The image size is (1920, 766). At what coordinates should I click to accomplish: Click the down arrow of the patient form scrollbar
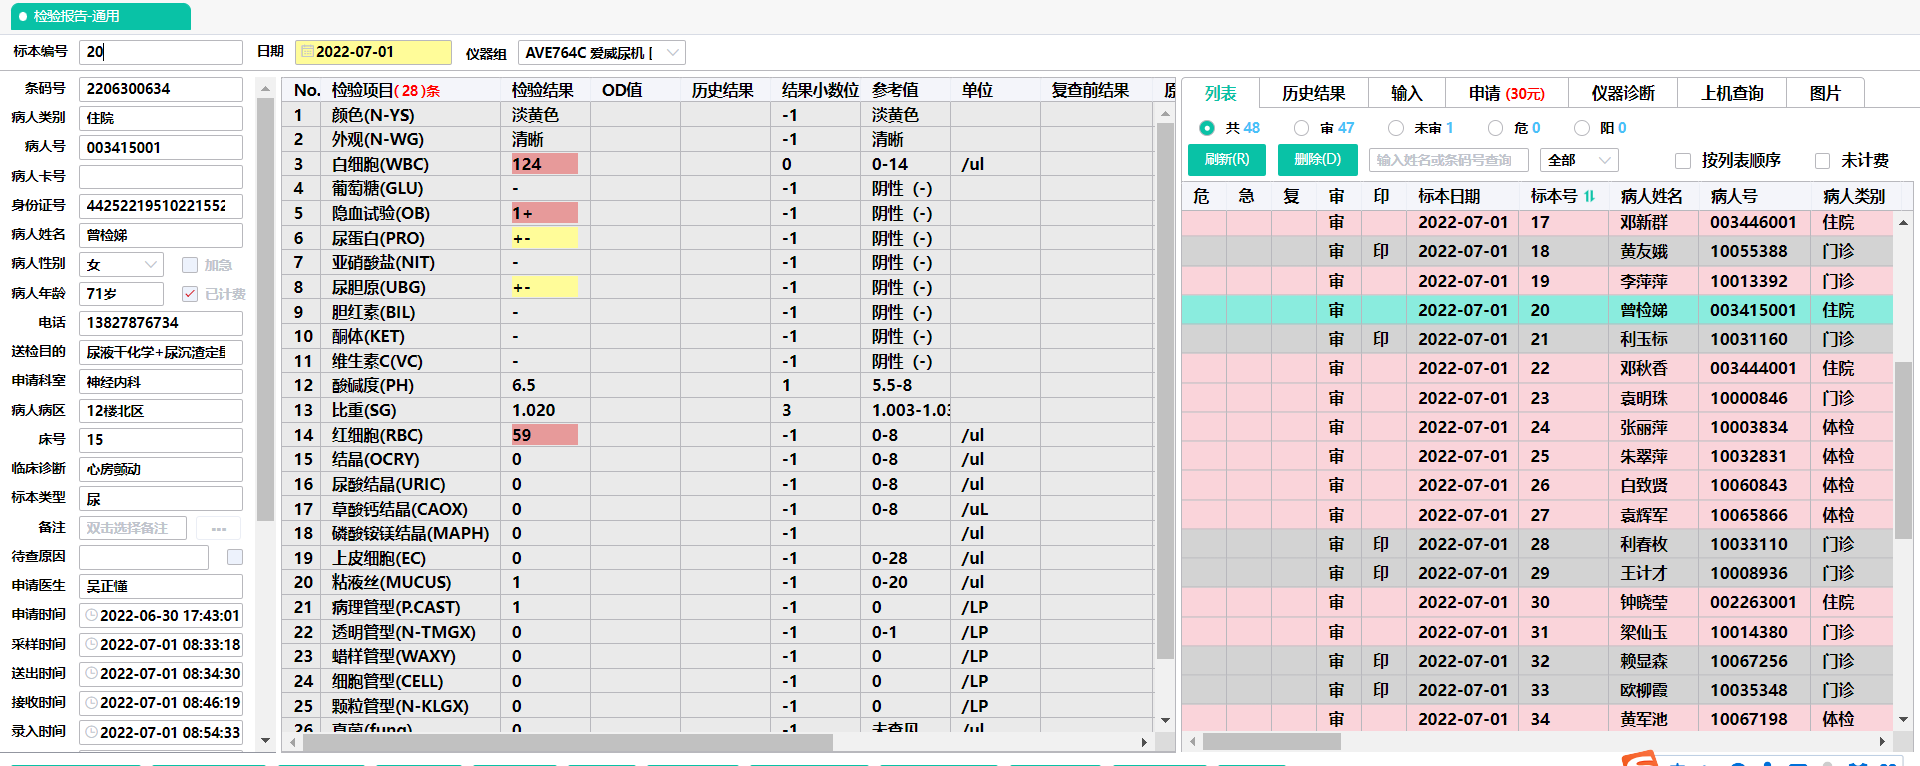pos(265,740)
